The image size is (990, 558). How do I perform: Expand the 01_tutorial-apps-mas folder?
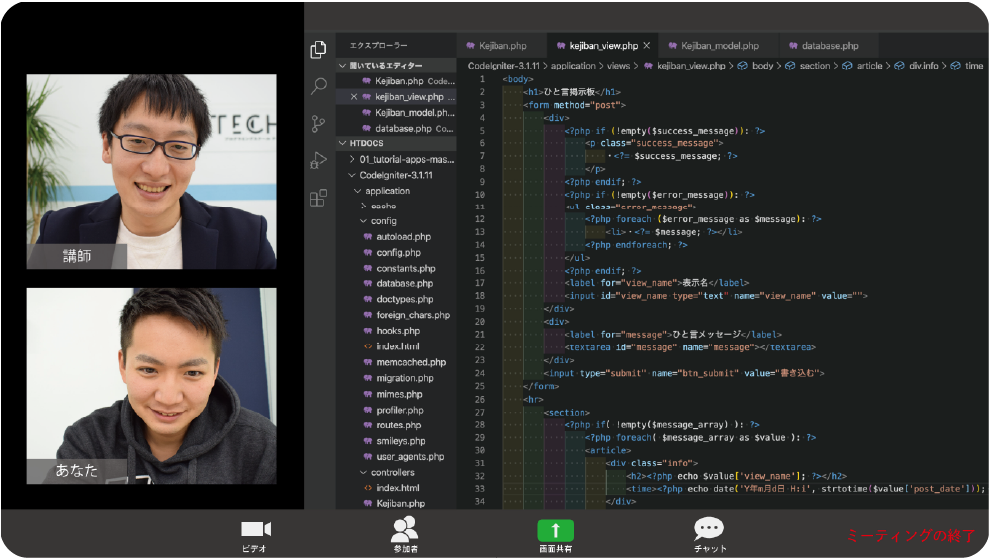[407, 160]
